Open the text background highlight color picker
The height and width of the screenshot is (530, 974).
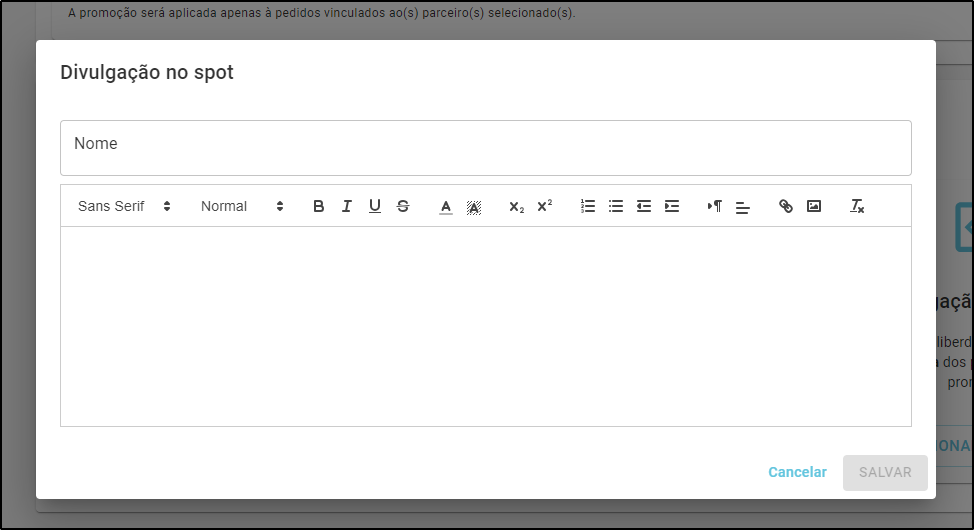(x=474, y=206)
